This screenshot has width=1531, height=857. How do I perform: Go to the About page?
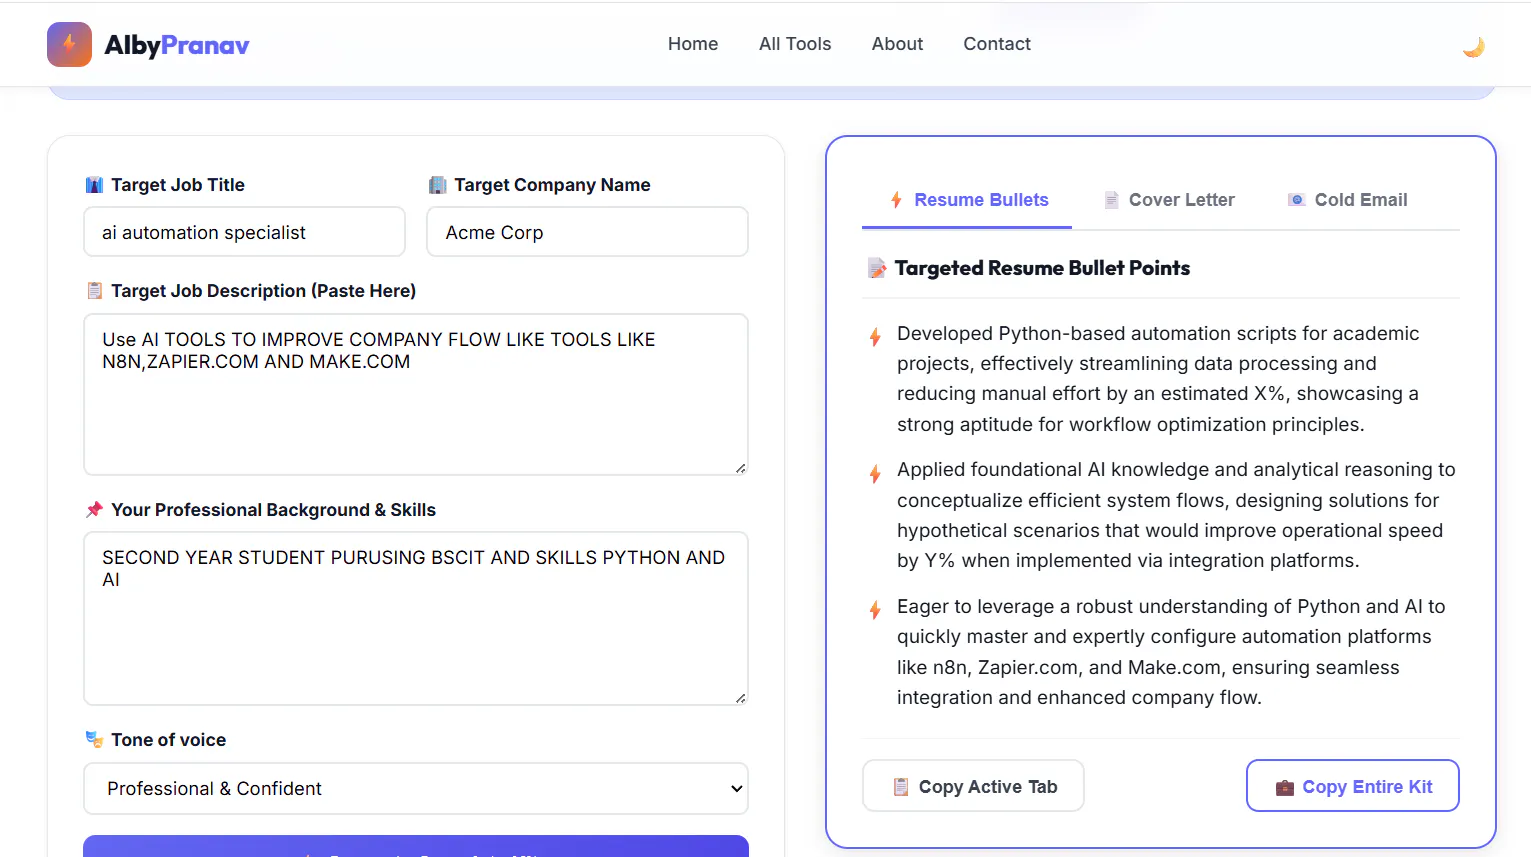(897, 44)
